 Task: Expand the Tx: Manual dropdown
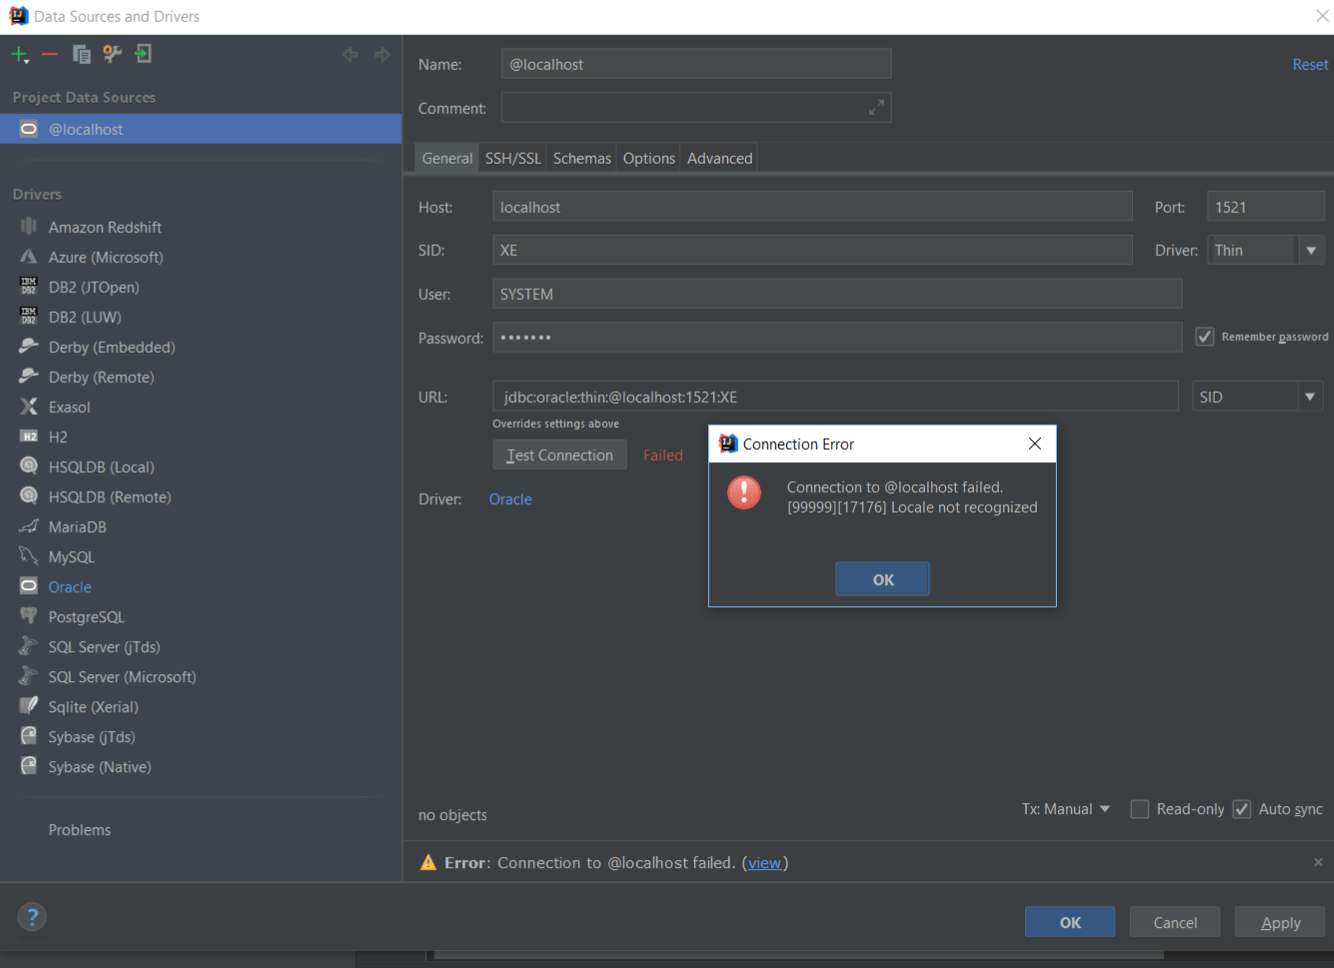click(1065, 809)
